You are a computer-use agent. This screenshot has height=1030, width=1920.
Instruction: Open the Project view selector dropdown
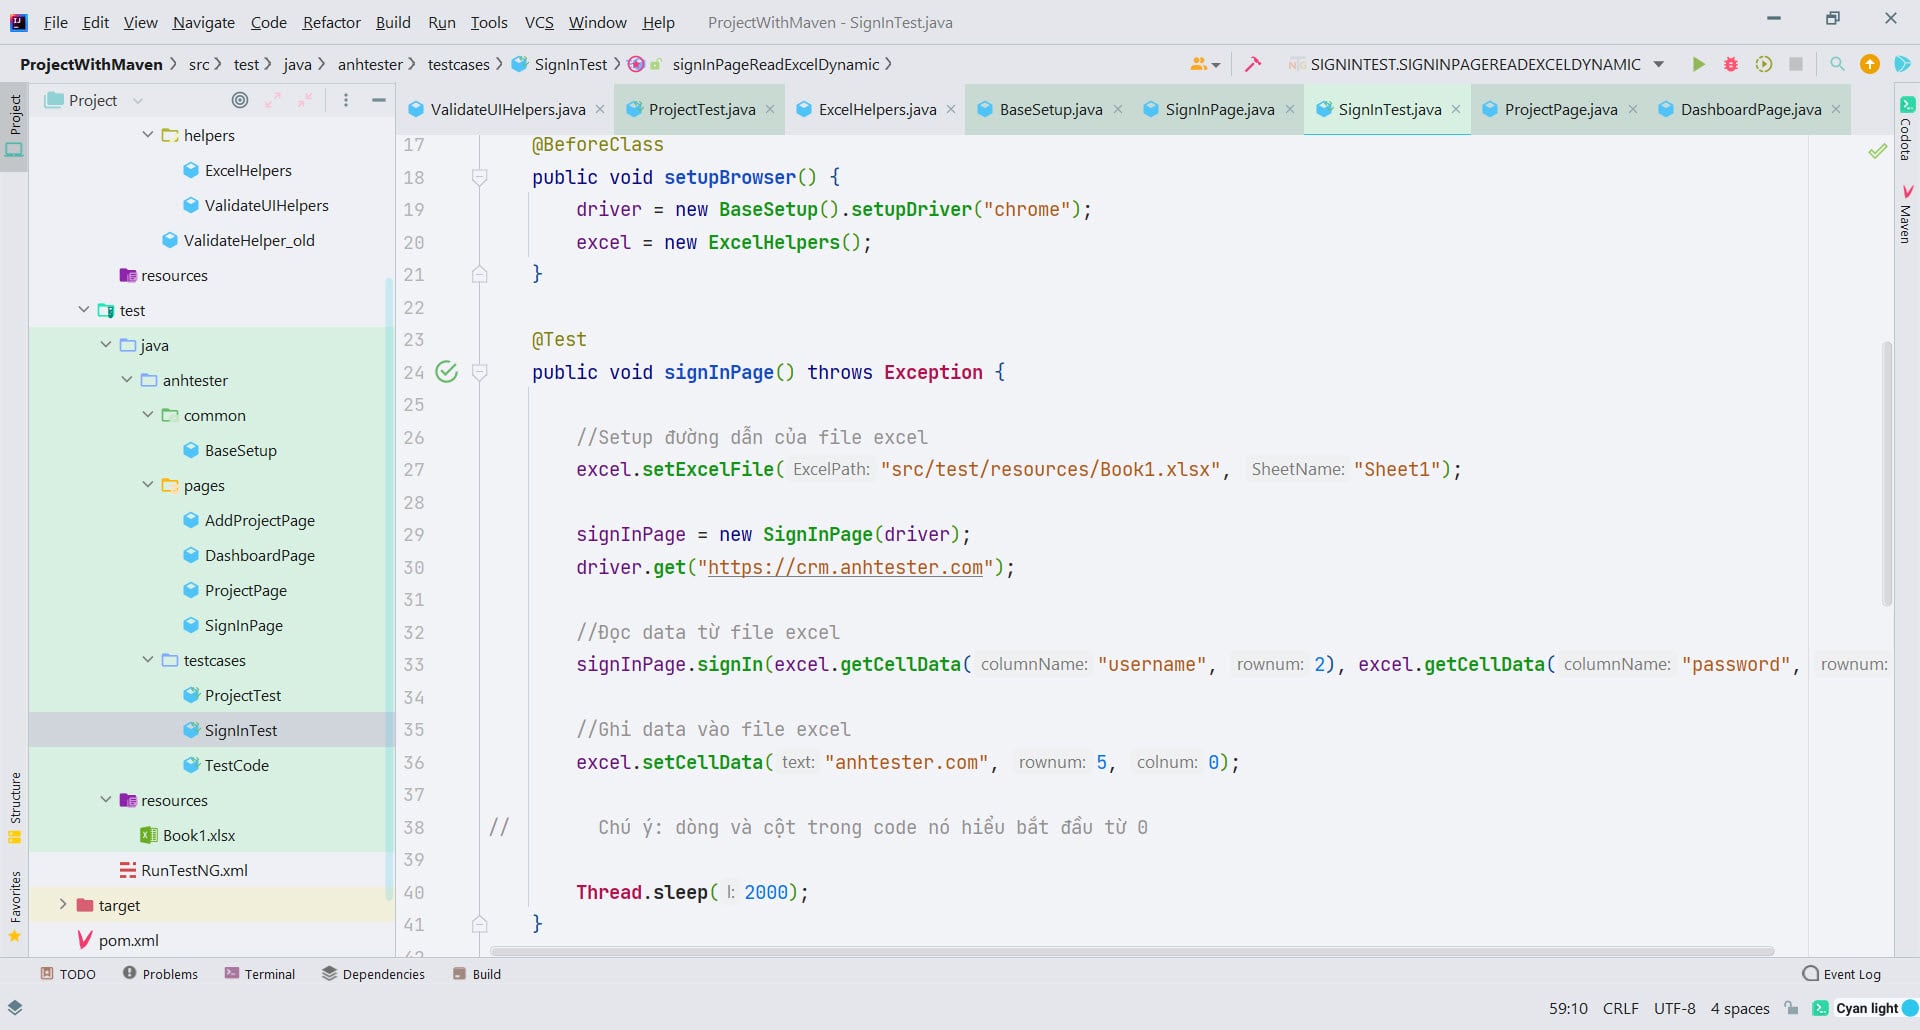pyautogui.click(x=95, y=100)
